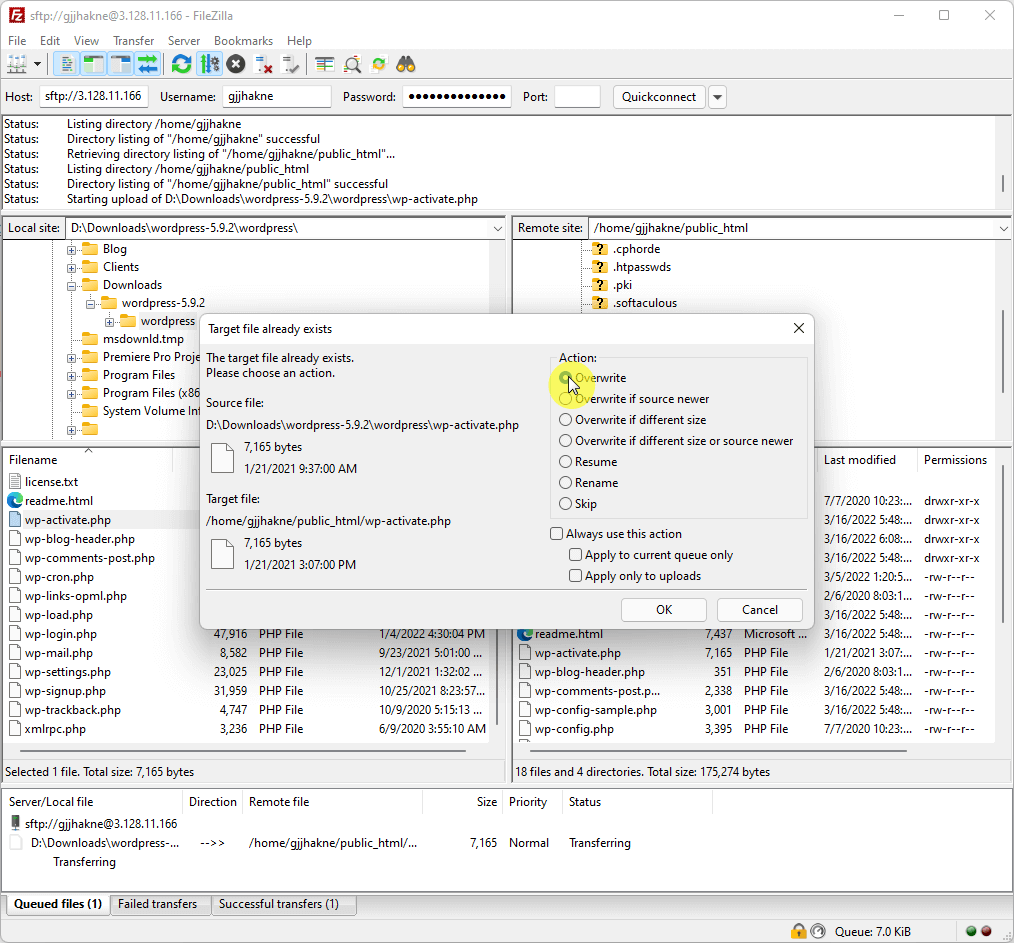Toggle the message log display icon
This screenshot has width=1014, height=943.
pyautogui.click(x=66, y=64)
